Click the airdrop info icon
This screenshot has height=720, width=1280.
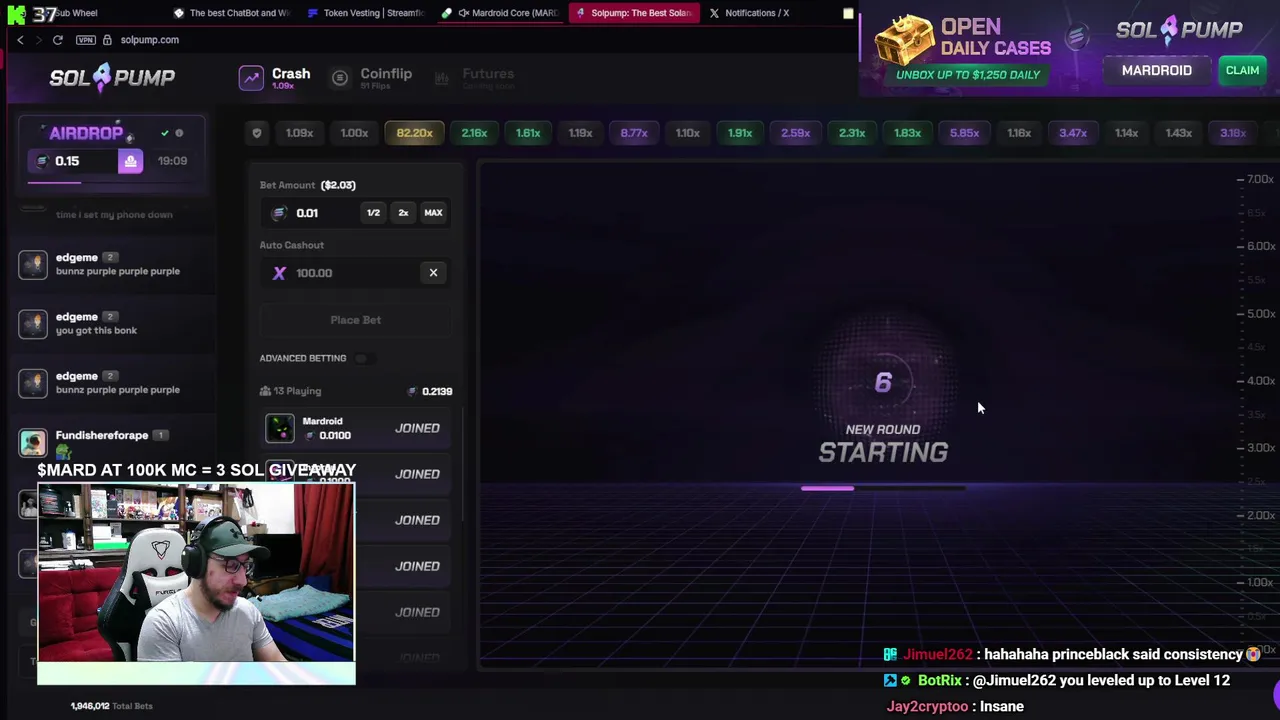point(179,133)
